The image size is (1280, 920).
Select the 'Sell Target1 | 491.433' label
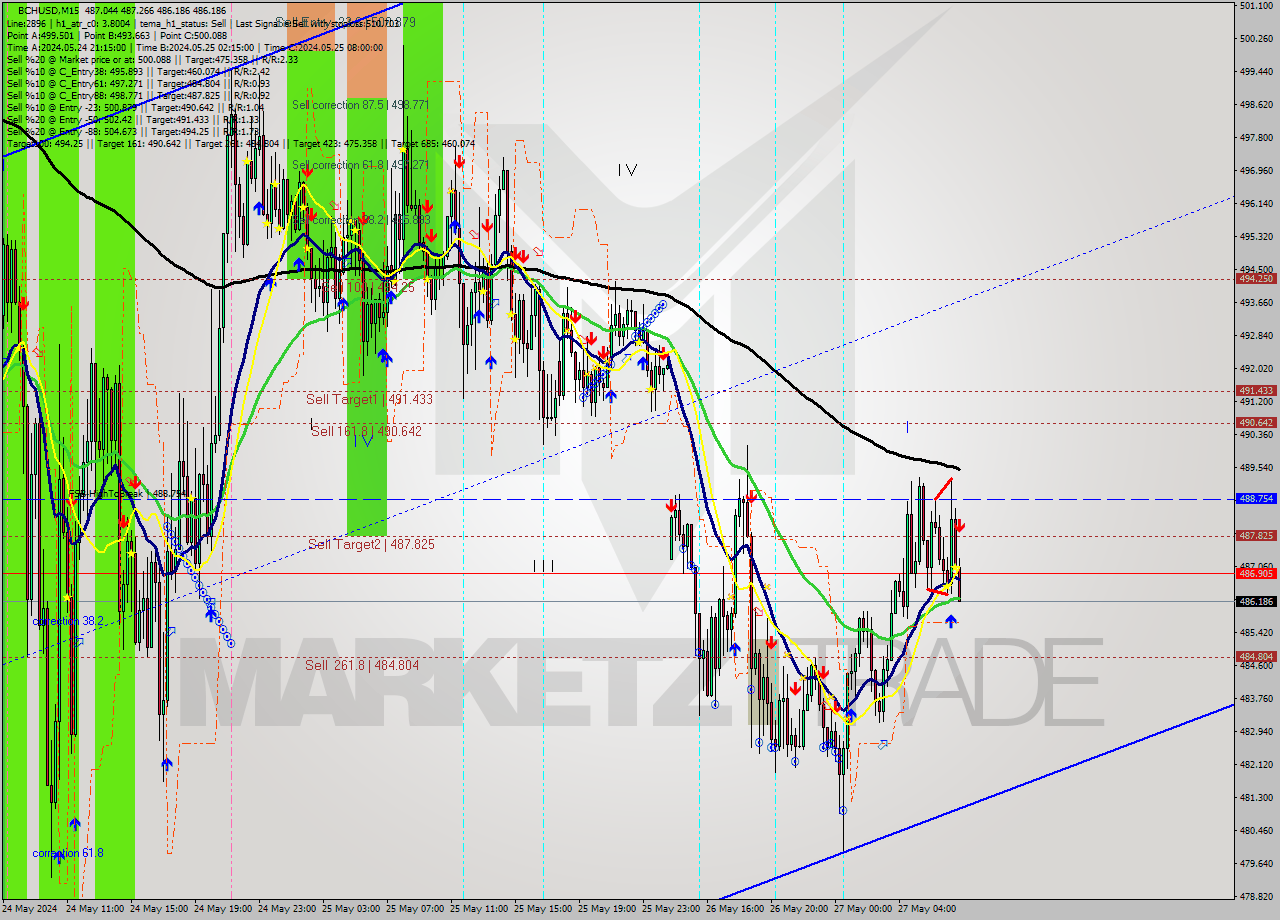pos(369,399)
